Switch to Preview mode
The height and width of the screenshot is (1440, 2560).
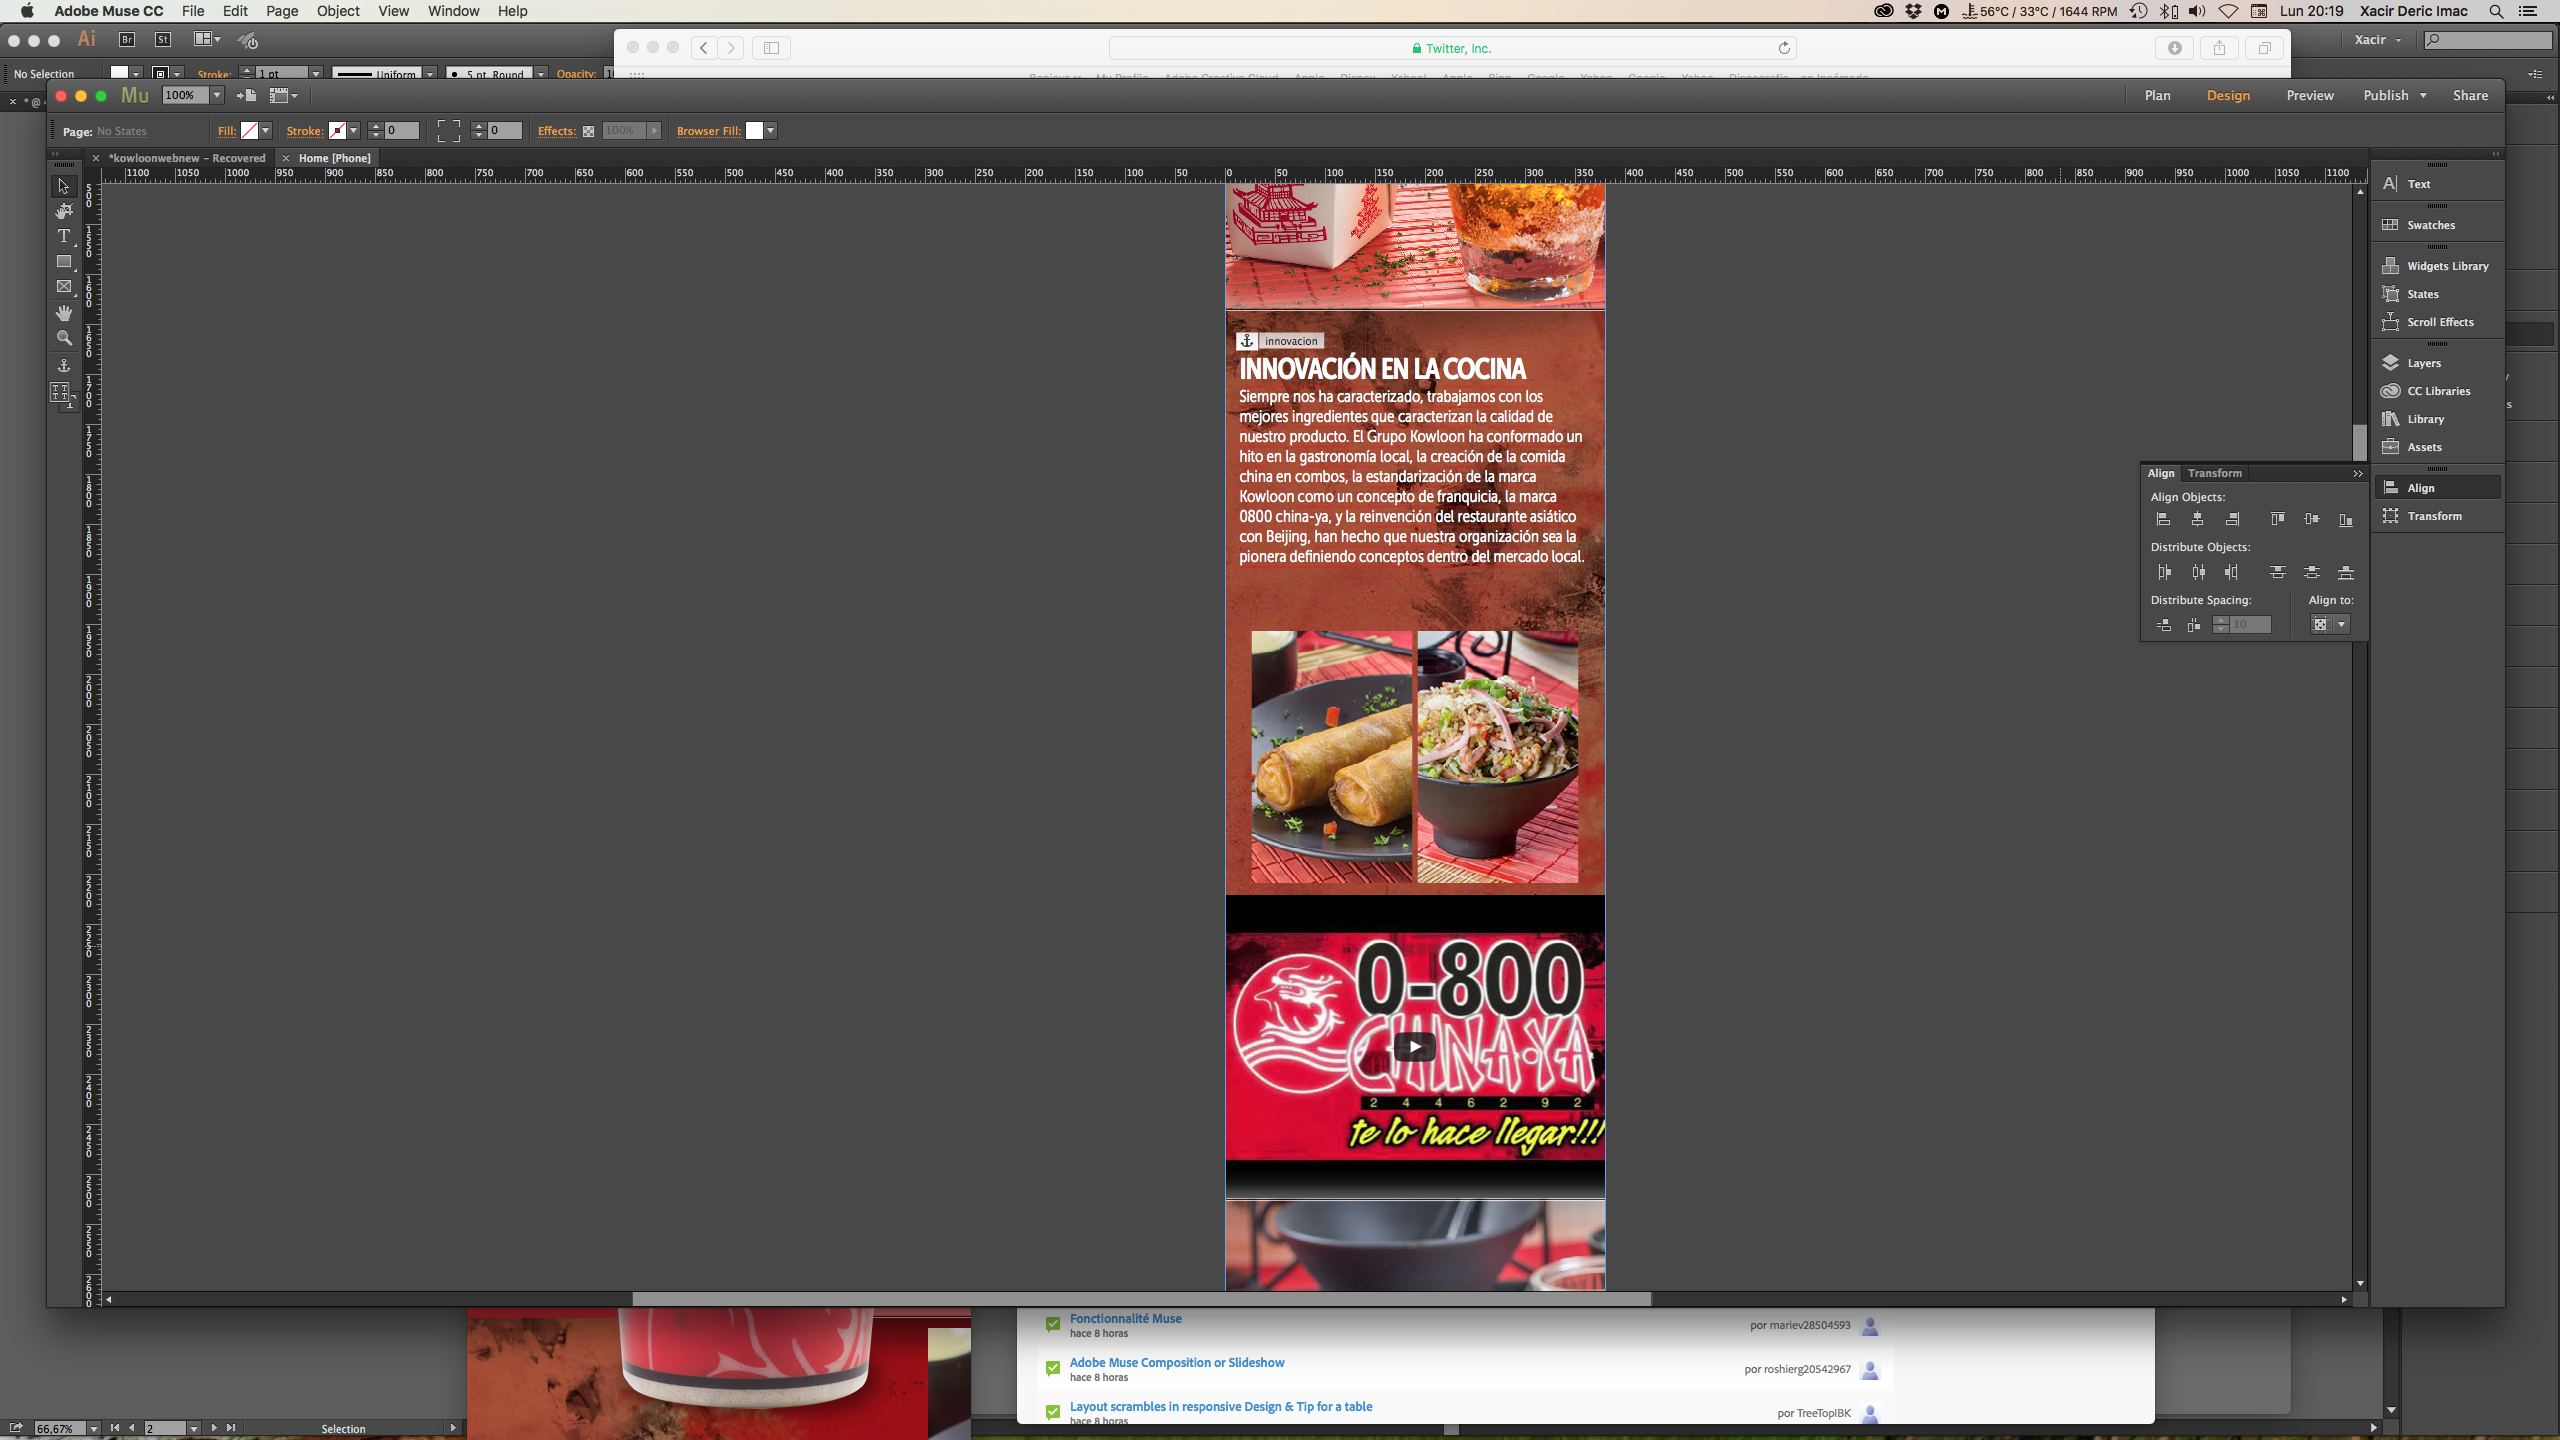2310,95
